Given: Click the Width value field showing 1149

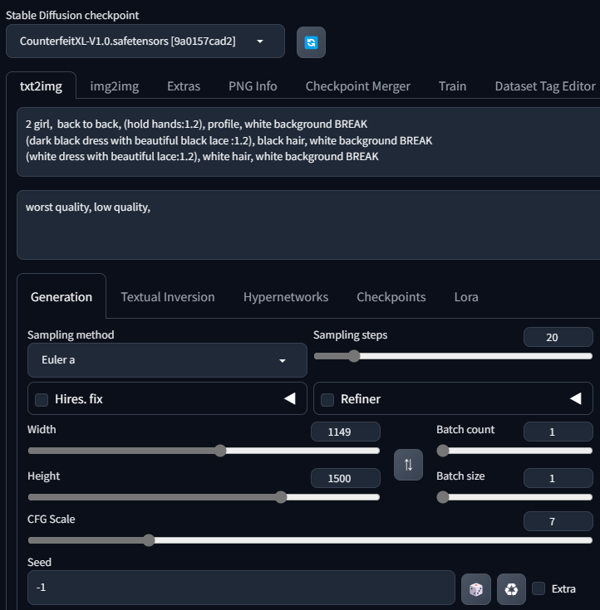Looking at the screenshot, I should [346, 432].
